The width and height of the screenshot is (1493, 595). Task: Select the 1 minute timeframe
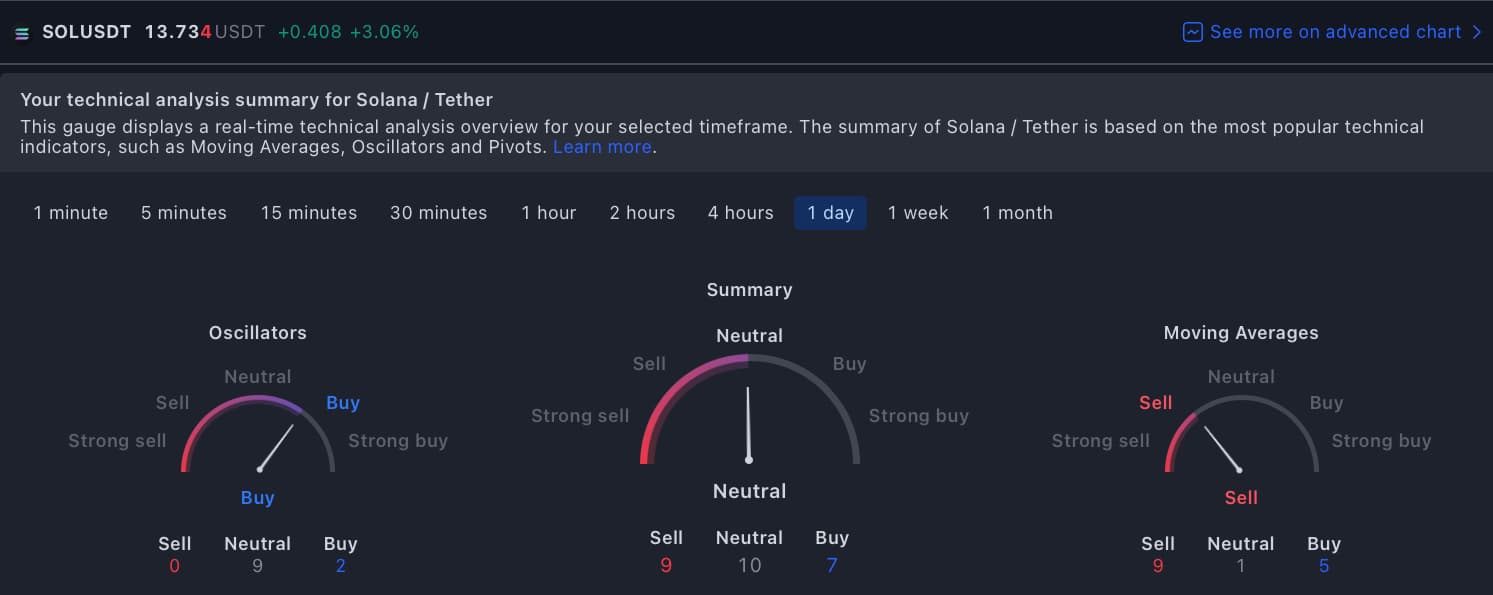(x=70, y=212)
